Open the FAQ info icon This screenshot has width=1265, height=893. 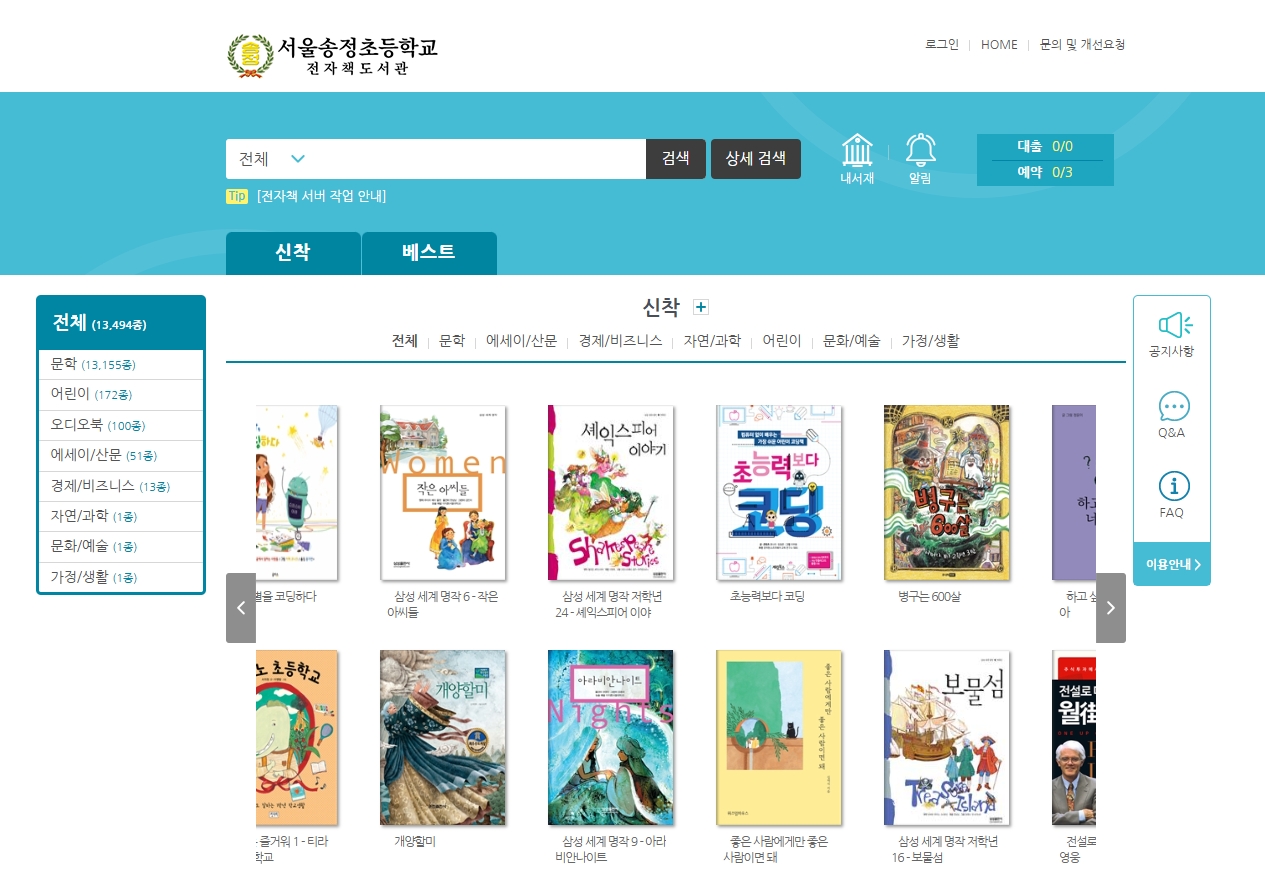(1173, 487)
